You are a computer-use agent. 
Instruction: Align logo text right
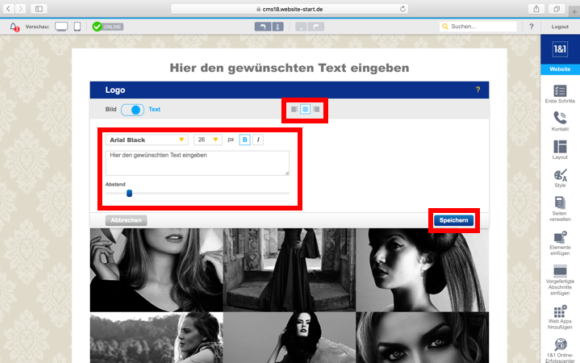coord(316,109)
